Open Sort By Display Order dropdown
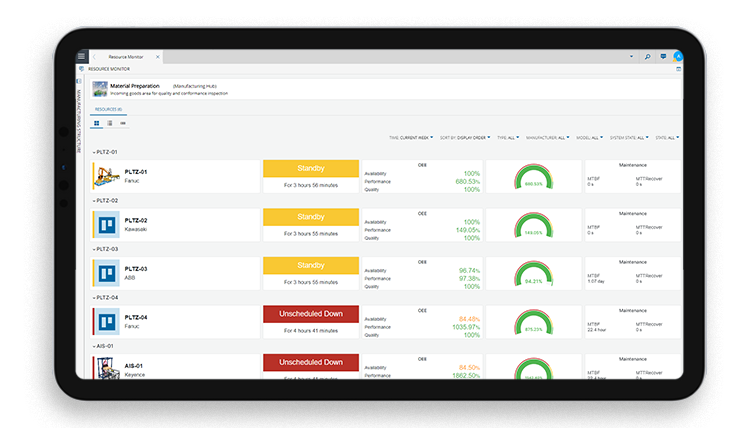 coord(465,138)
